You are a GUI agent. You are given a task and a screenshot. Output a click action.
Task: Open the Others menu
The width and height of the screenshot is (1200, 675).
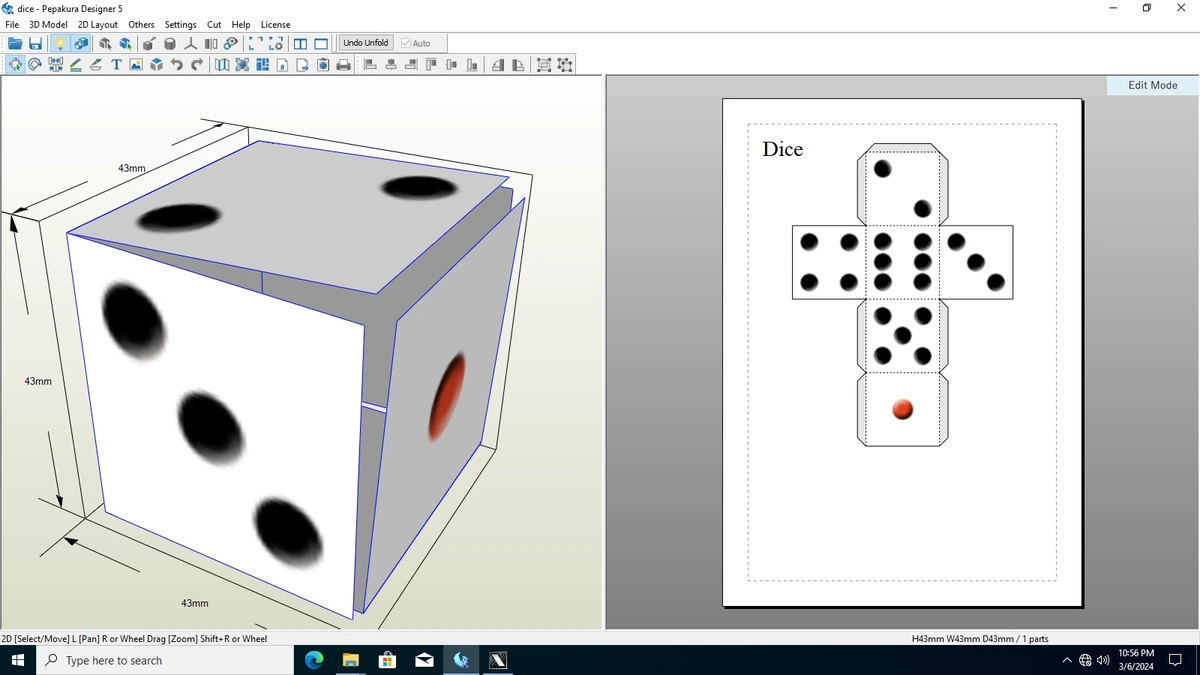[x=141, y=25]
